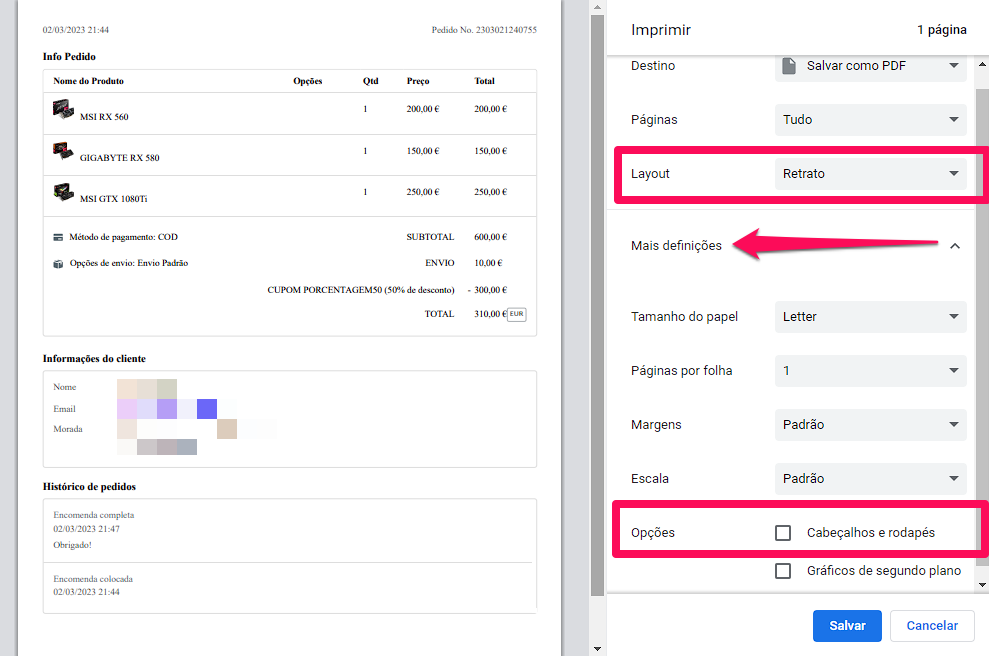Click the Pedido No. 2303021240755 text
The height and width of the screenshot is (656, 989).
[484, 30]
